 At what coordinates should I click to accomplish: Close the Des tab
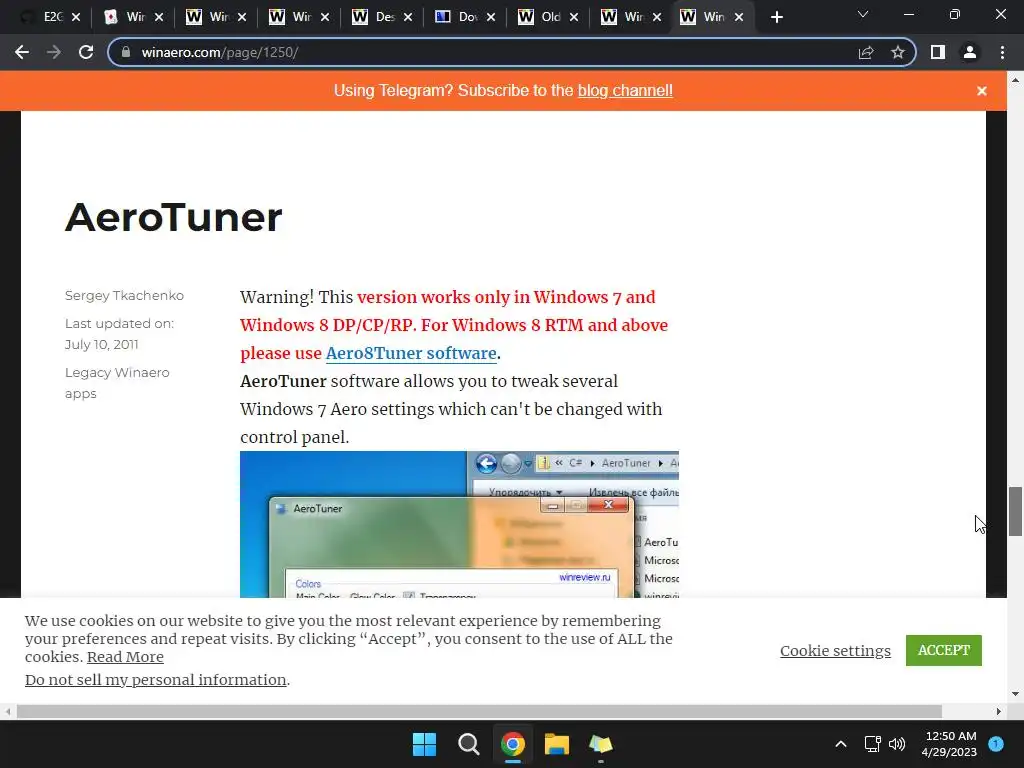pos(408,17)
